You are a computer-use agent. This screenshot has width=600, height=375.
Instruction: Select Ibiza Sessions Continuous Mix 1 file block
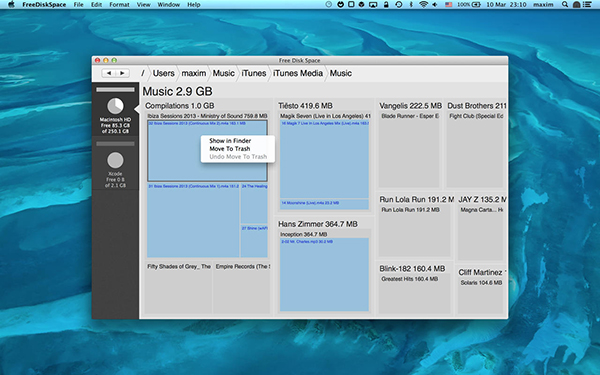193,220
